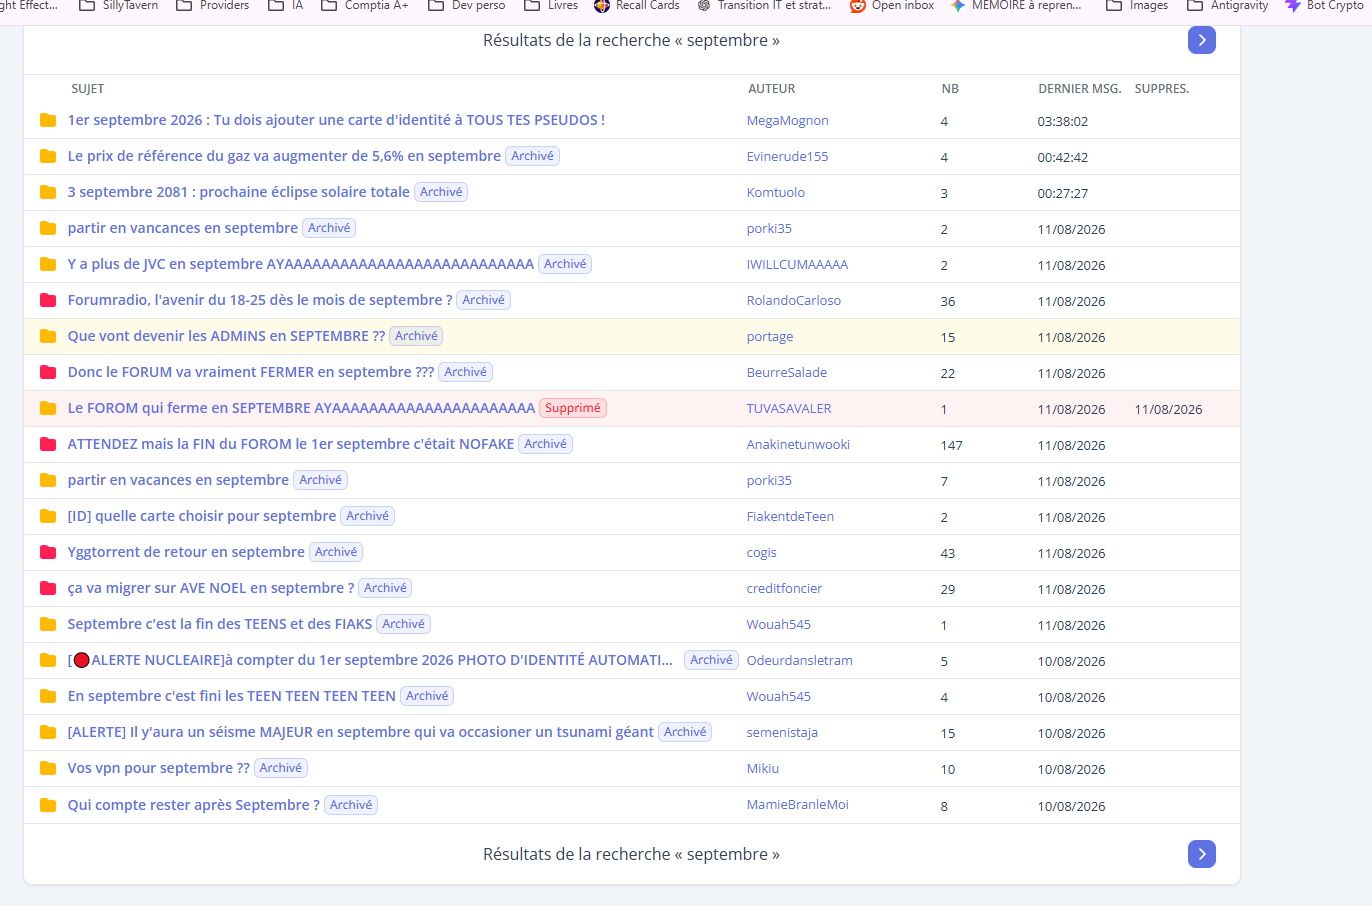Open topic Vos vpn pour septembre
Screen dimensions: 1372x906
click(x=159, y=768)
